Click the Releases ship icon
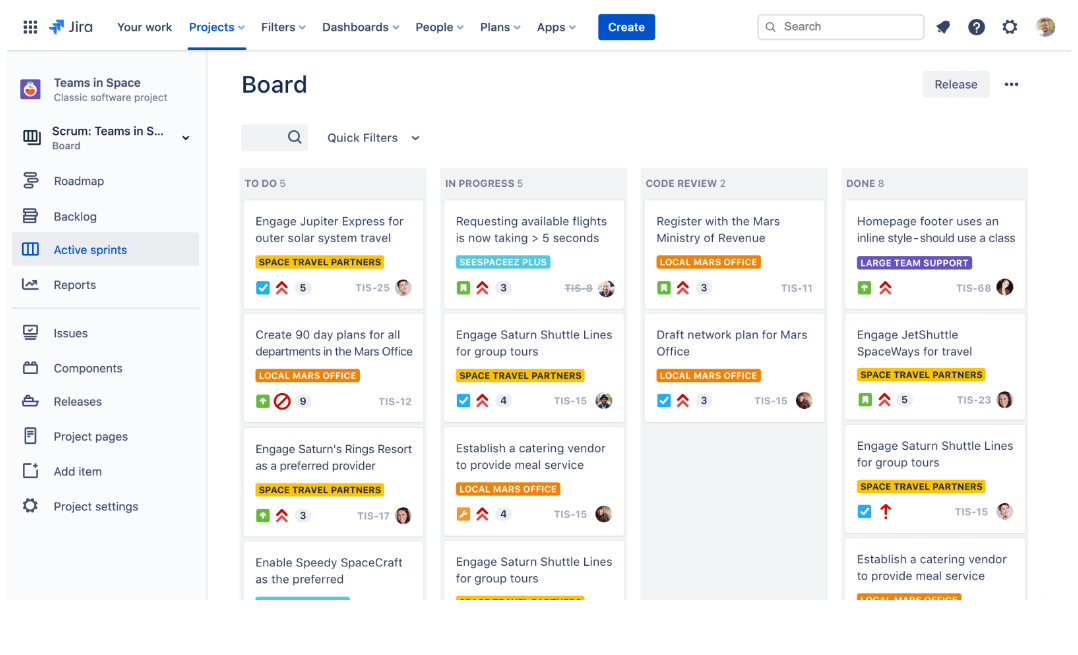The image size is (1078, 655). coord(30,401)
